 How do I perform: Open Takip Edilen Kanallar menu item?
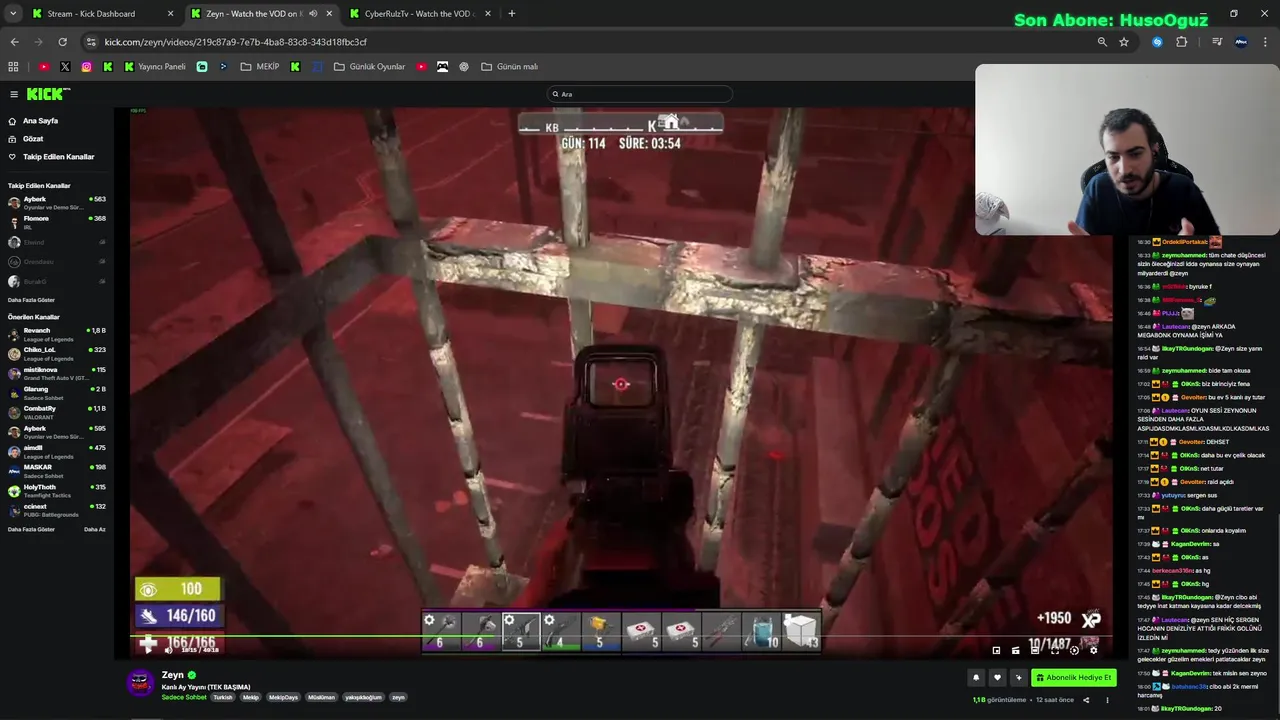tap(51, 157)
